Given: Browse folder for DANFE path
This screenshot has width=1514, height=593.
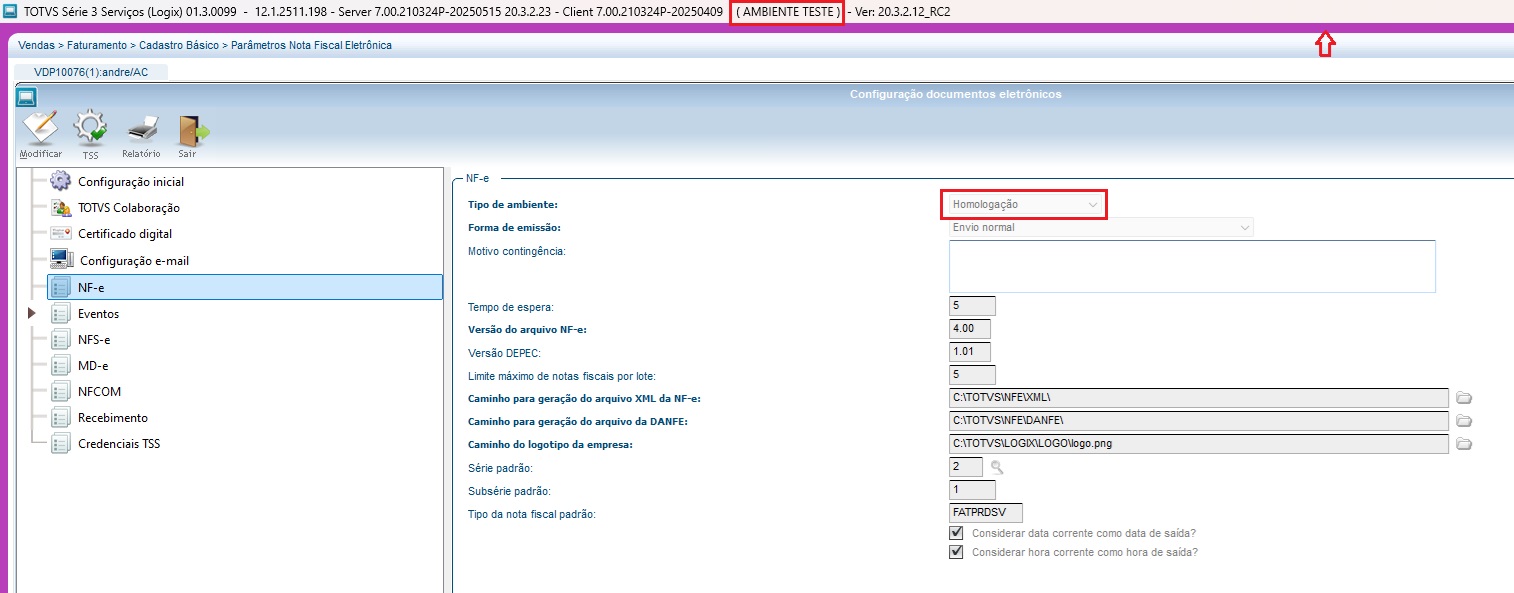Looking at the screenshot, I should [1465, 421].
